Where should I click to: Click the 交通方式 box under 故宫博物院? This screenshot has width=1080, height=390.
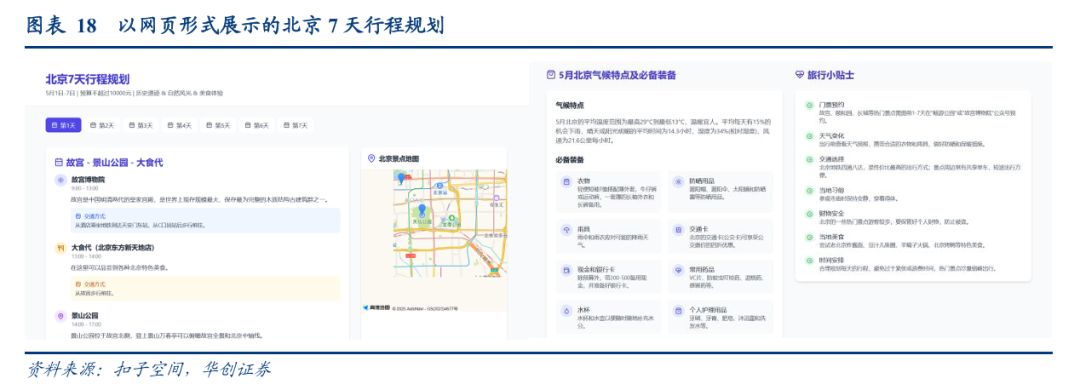coord(205,220)
